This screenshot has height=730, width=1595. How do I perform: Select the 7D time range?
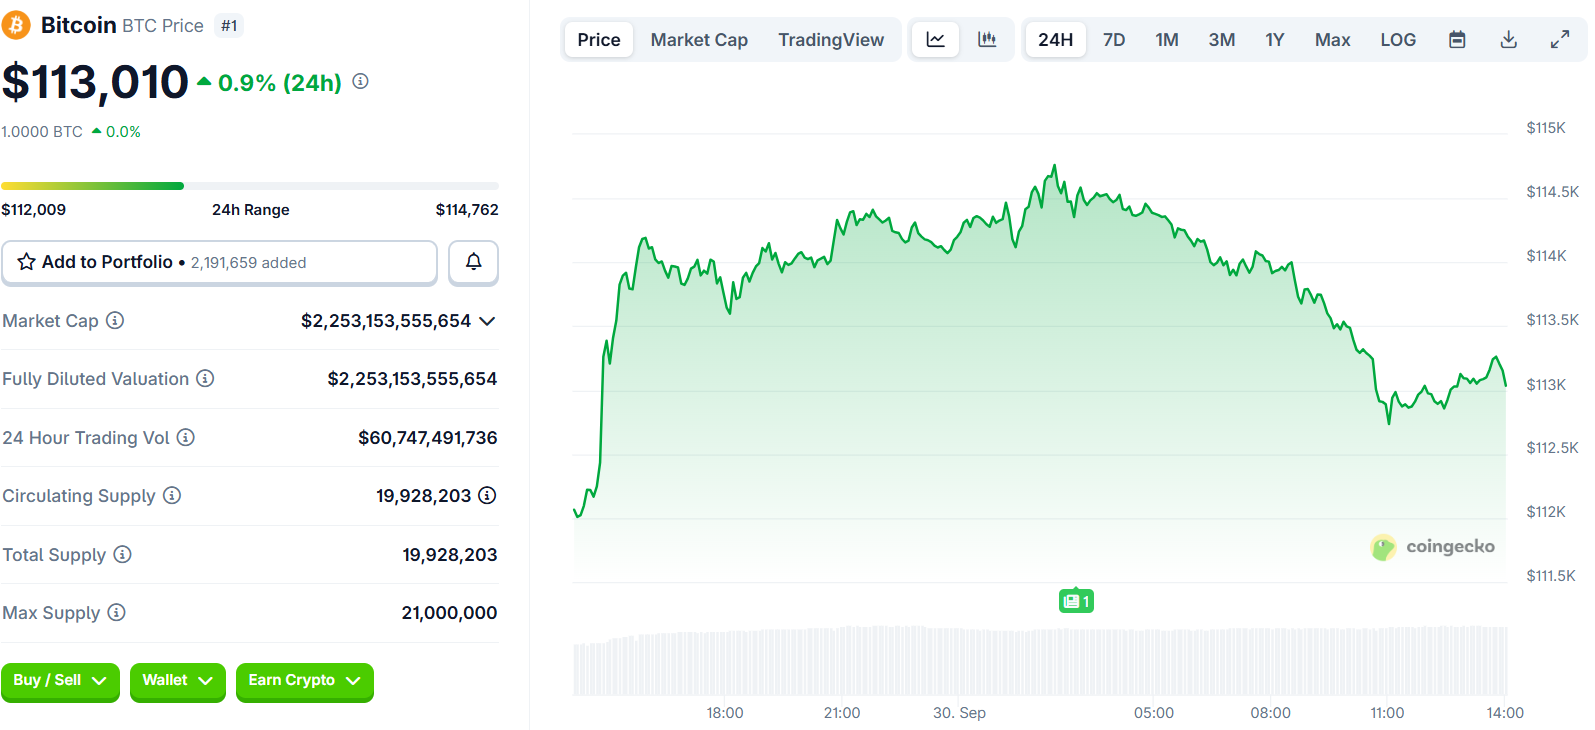click(1114, 40)
